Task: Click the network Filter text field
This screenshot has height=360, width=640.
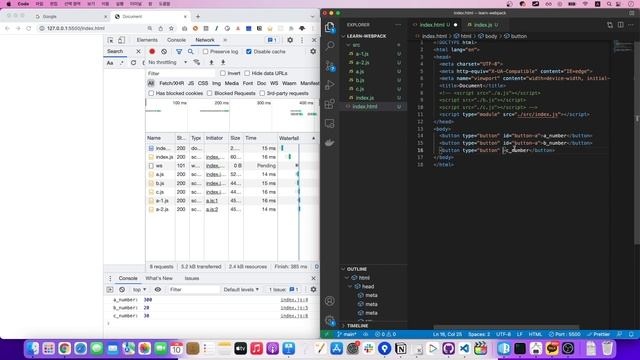Action: pos(181,73)
